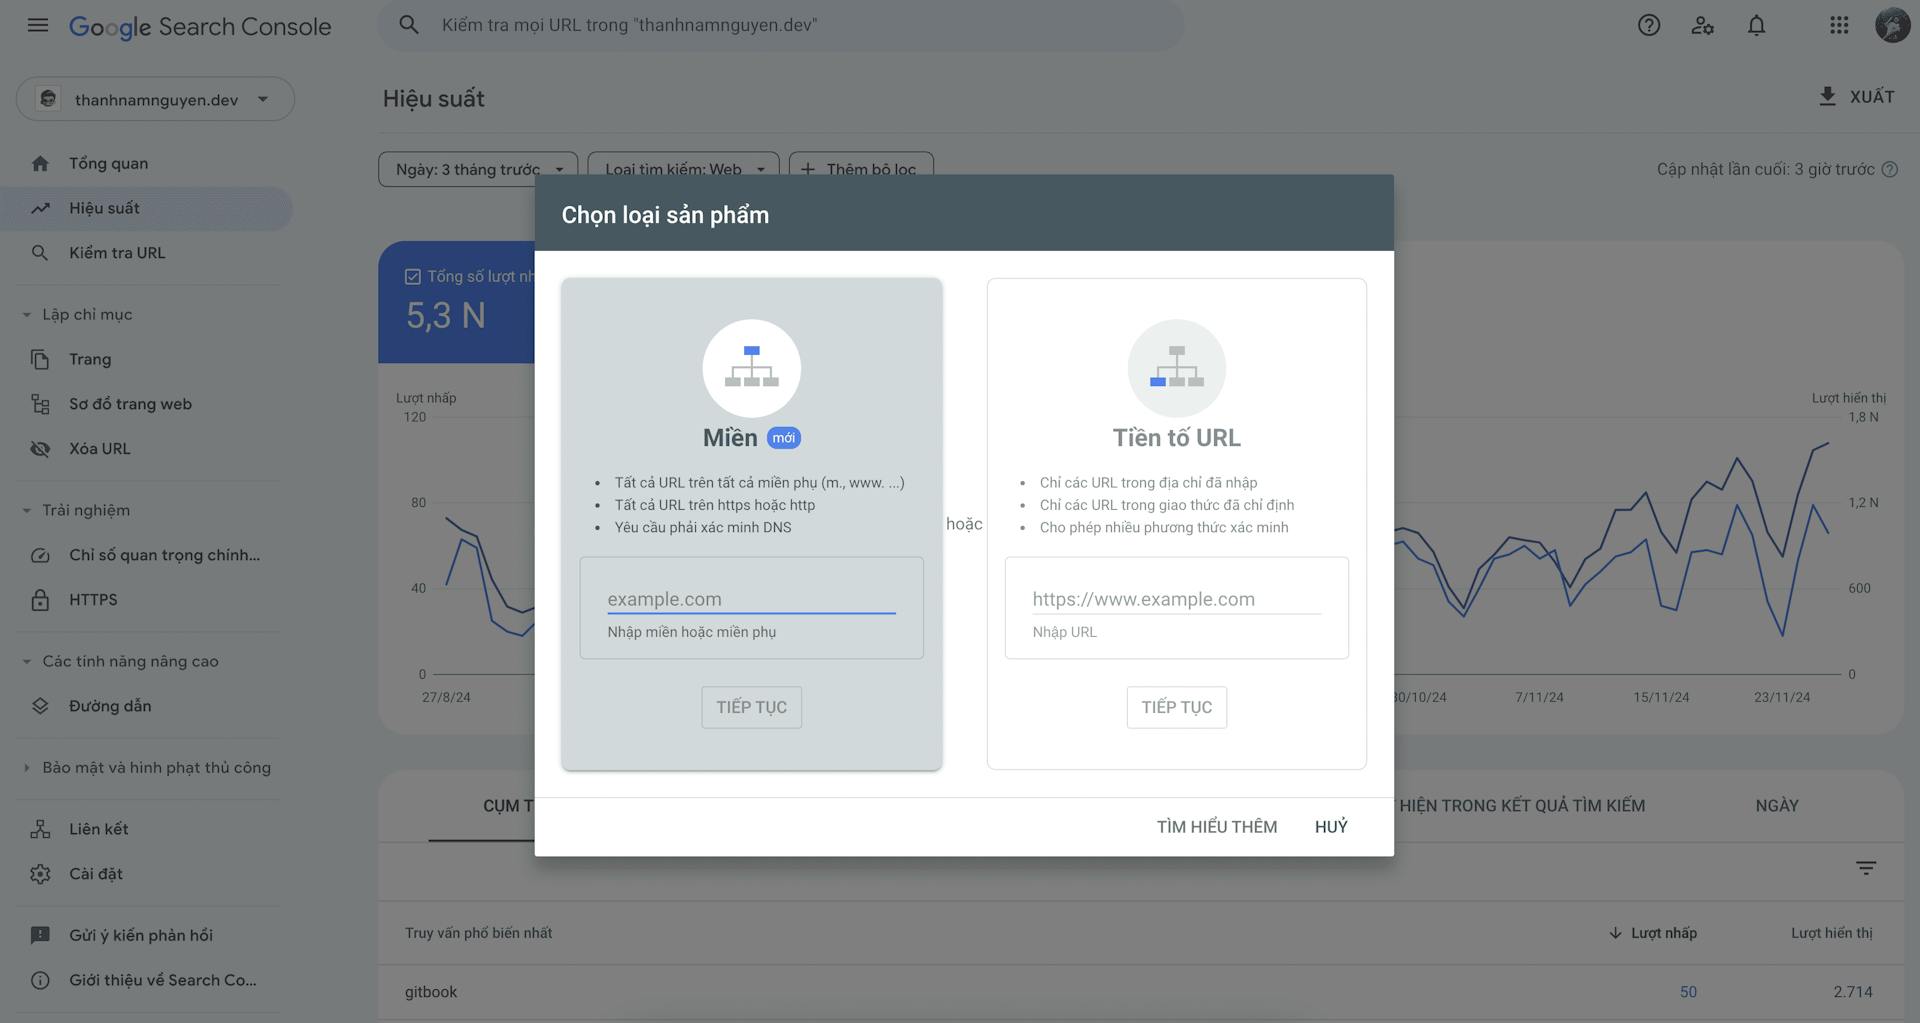Open the Google apps grid

[x=1838, y=25]
